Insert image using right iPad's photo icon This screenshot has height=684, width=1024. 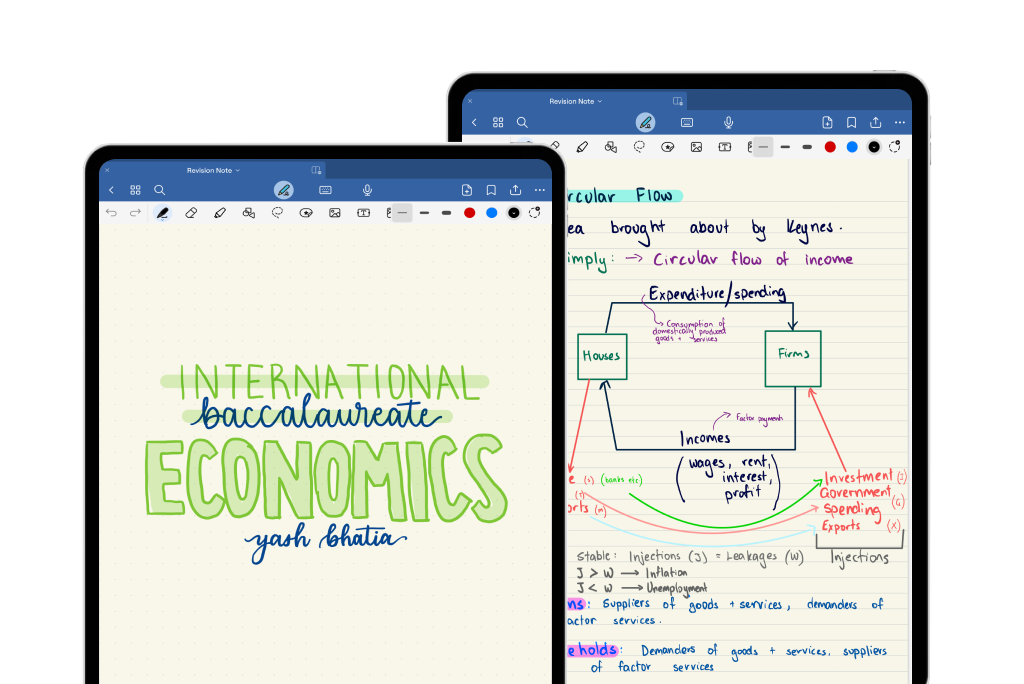pyautogui.click(x=696, y=147)
